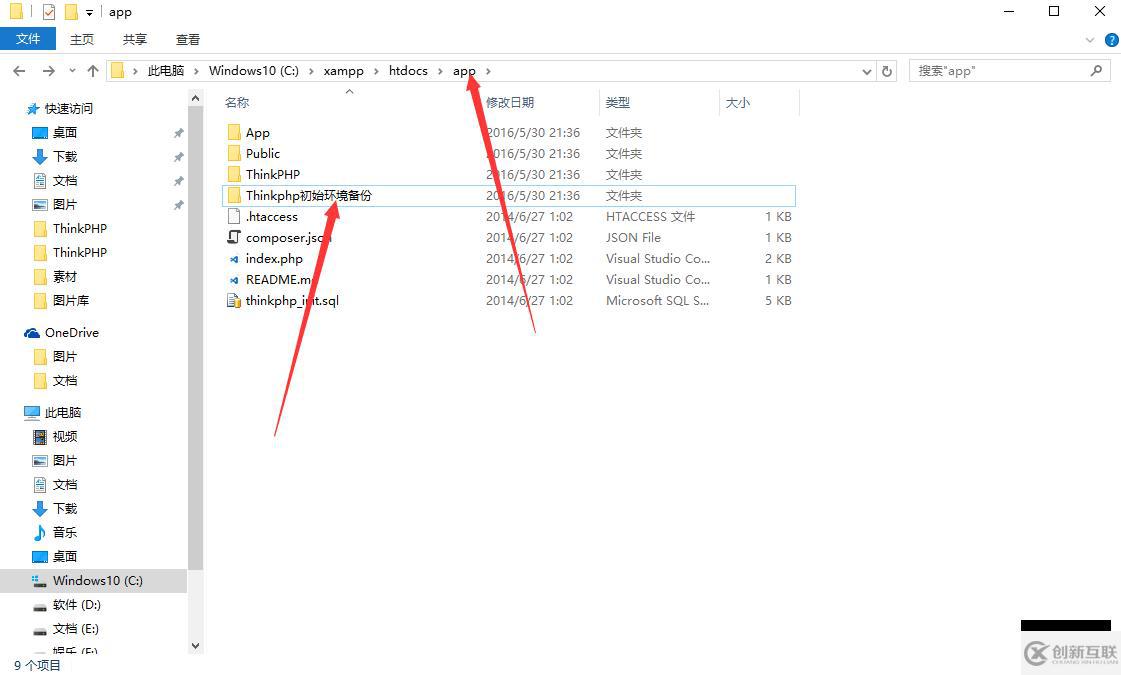Go forward with the right arrow button

coord(48,71)
